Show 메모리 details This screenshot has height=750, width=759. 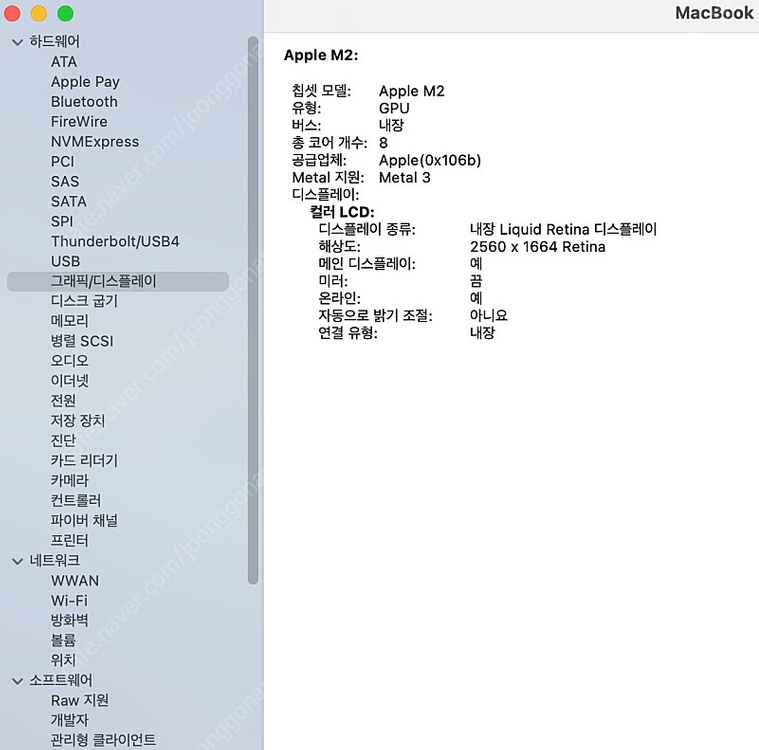[70, 321]
